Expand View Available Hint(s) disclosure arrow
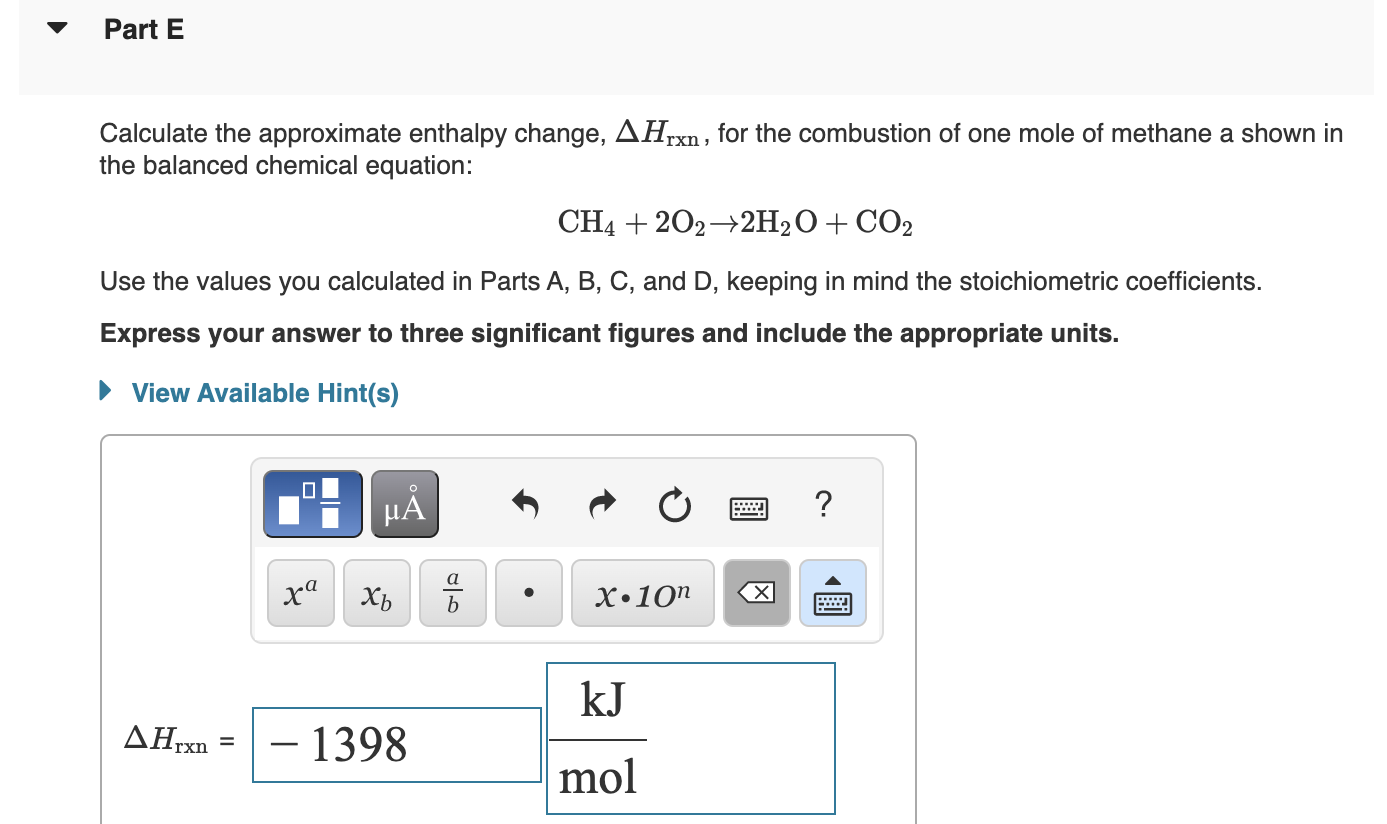1387x824 pixels. click(105, 391)
